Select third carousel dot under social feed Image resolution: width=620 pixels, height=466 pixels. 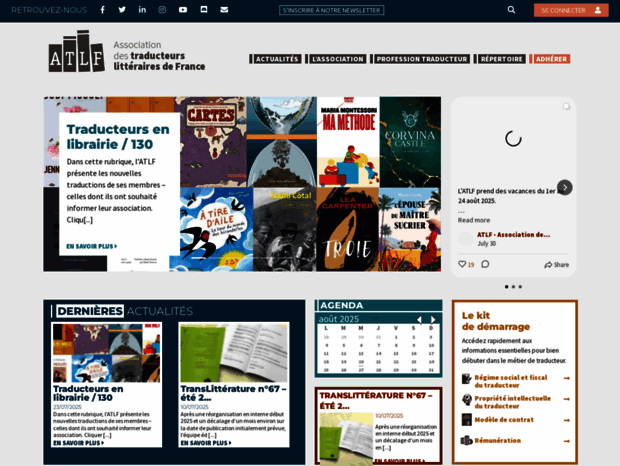(520, 287)
